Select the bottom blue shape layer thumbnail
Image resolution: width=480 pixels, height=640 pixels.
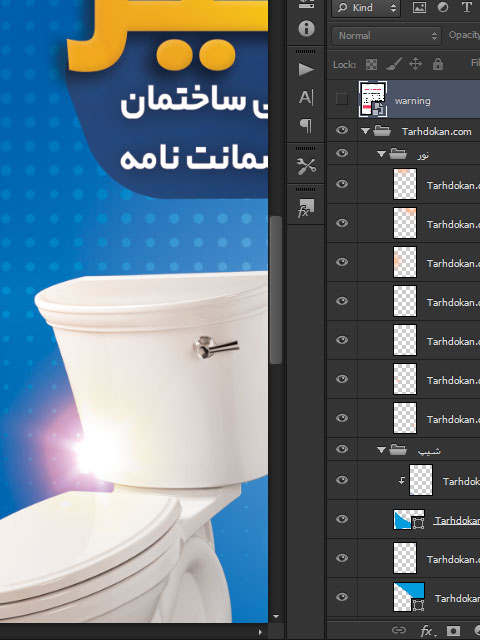click(x=409, y=597)
